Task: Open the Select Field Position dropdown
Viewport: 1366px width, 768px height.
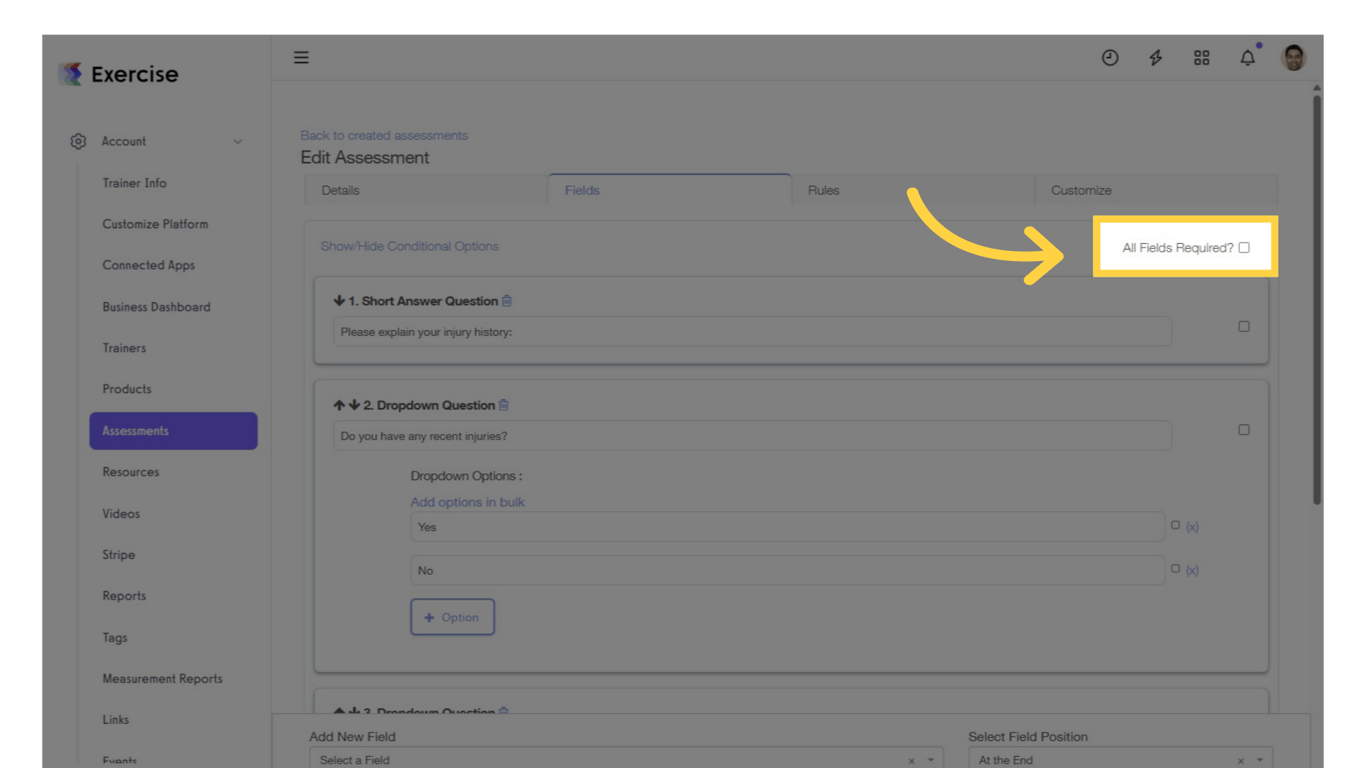Action: point(1110,759)
